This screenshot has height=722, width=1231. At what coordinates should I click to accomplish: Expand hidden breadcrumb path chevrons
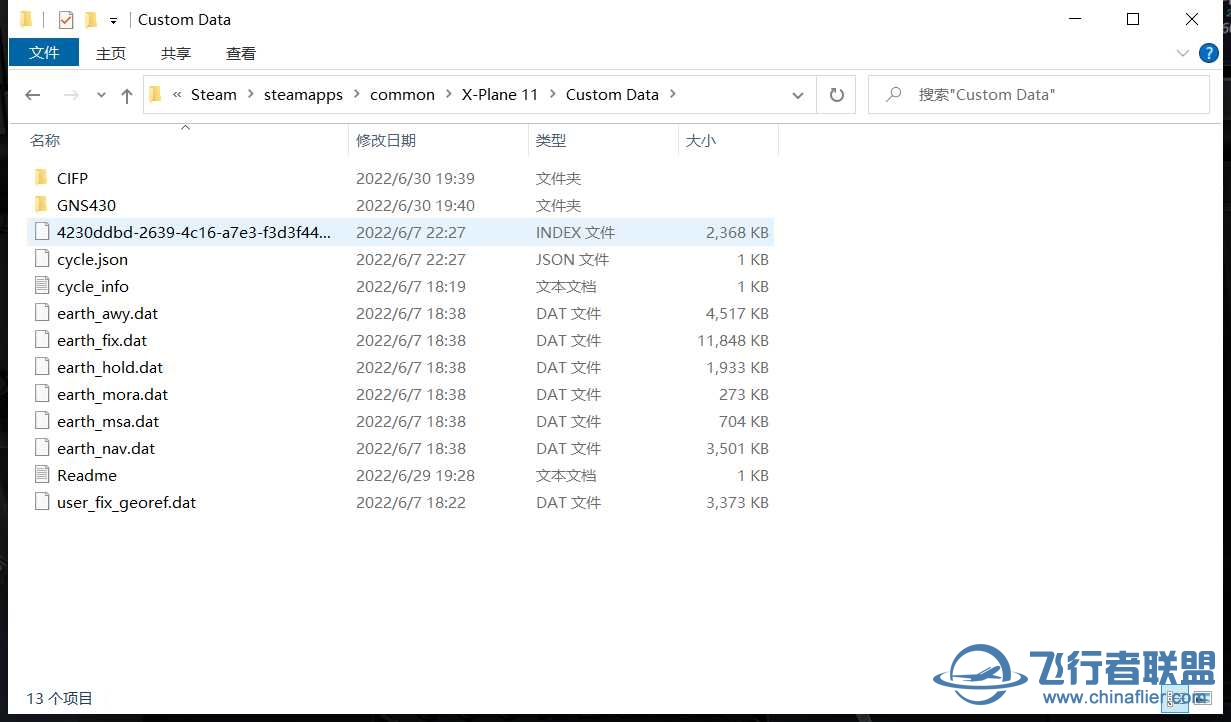(177, 94)
